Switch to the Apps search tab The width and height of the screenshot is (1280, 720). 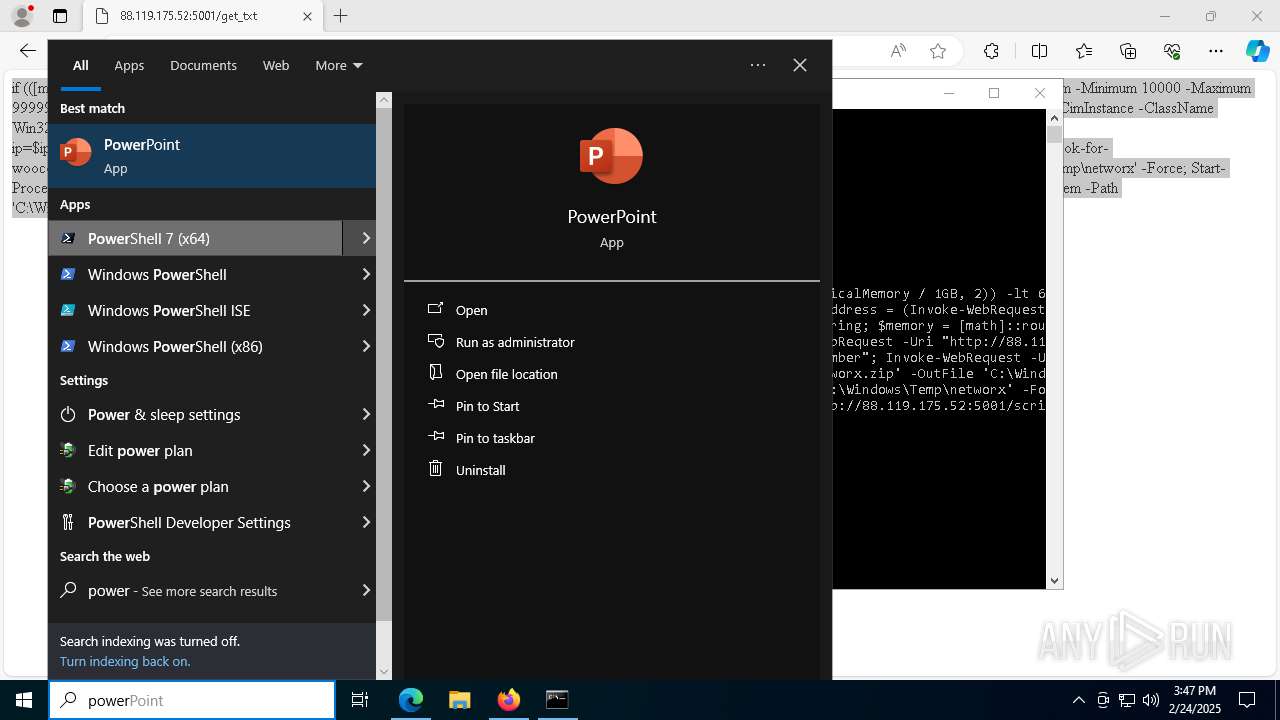129,65
